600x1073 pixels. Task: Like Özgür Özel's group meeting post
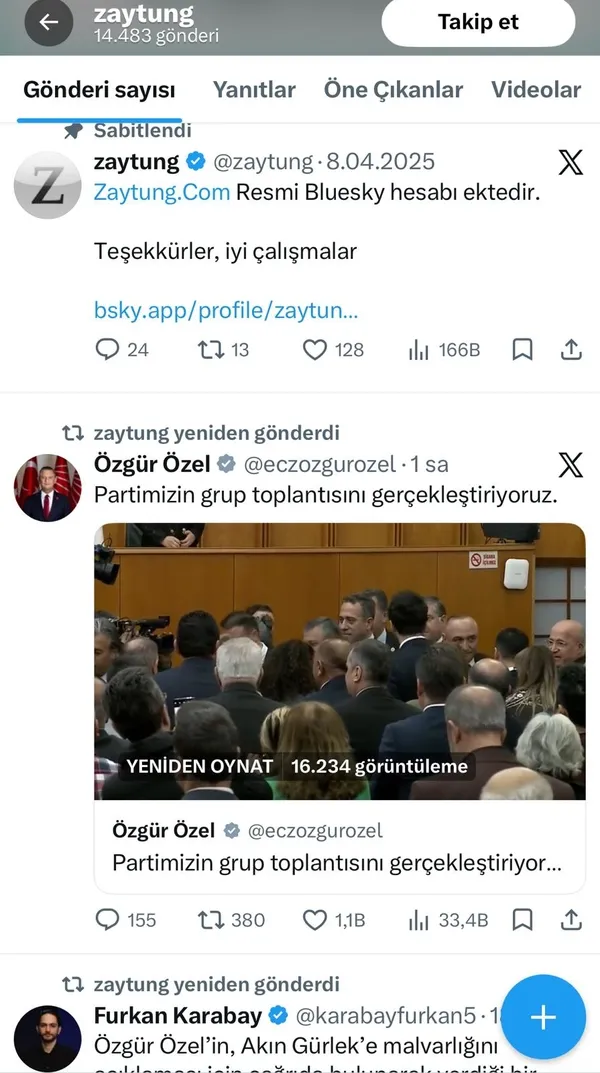pyautogui.click(x=315, y=920)
